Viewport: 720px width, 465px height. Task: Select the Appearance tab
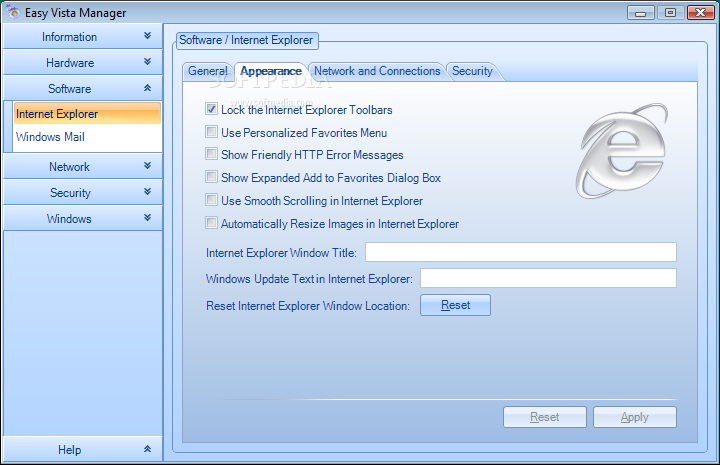[x=271, y=71]
